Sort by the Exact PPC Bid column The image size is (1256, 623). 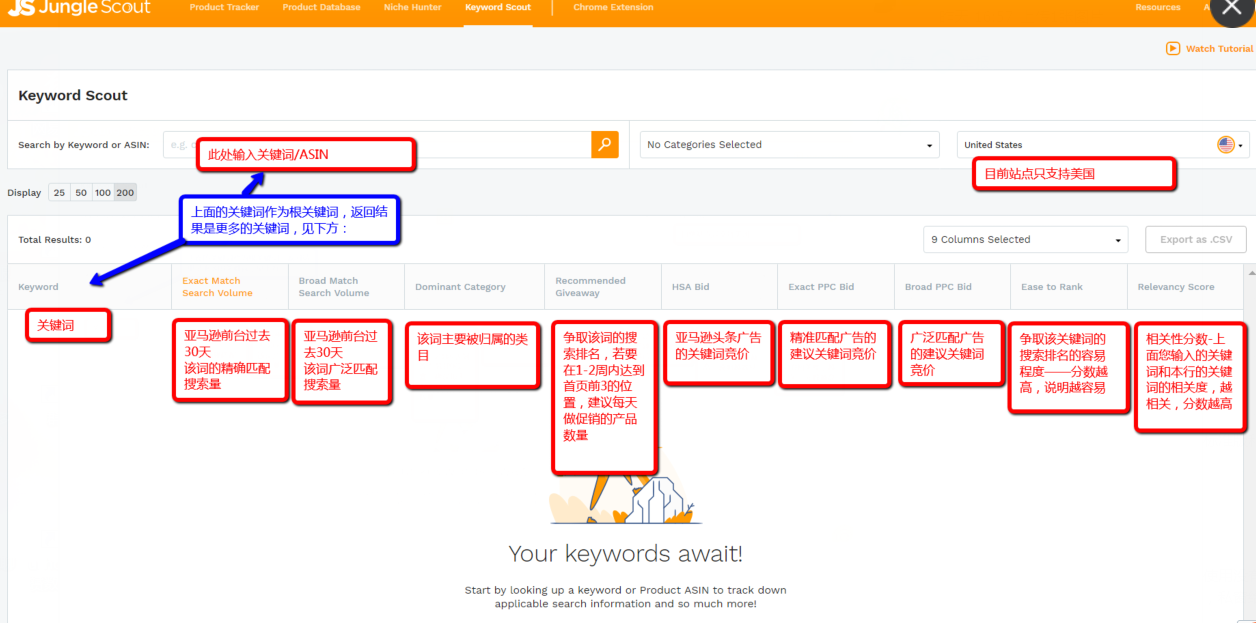point(821,287)
